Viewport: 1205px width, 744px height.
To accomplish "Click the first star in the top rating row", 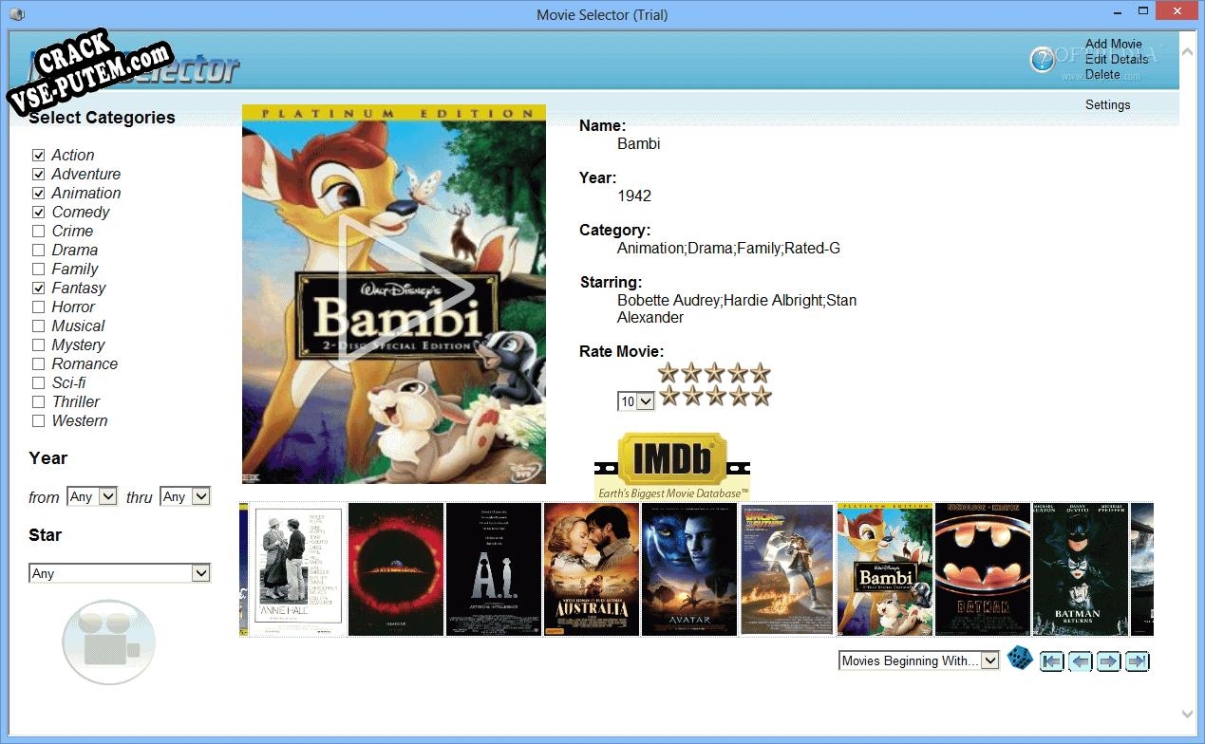I will (x=668, y=373).
